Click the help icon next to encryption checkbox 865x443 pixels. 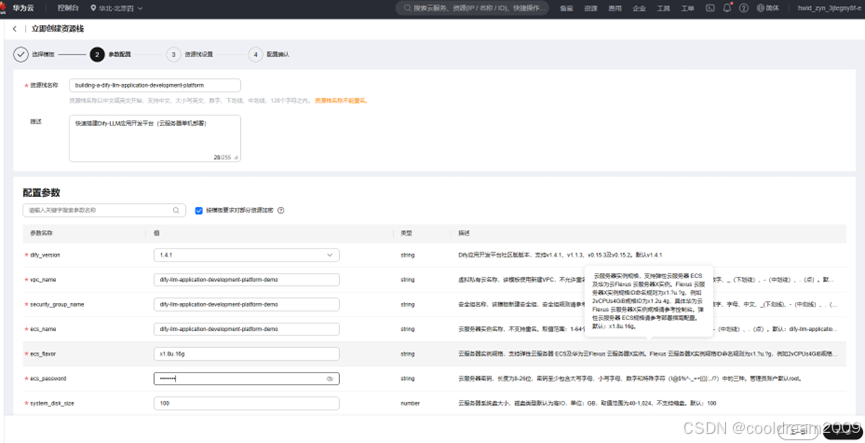point(281,210)
